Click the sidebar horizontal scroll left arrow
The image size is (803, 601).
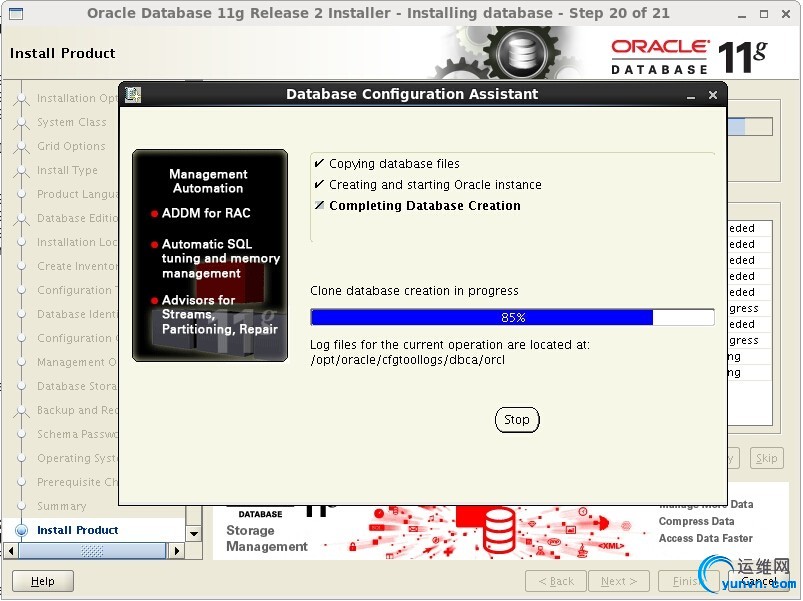tap(11, 551)
